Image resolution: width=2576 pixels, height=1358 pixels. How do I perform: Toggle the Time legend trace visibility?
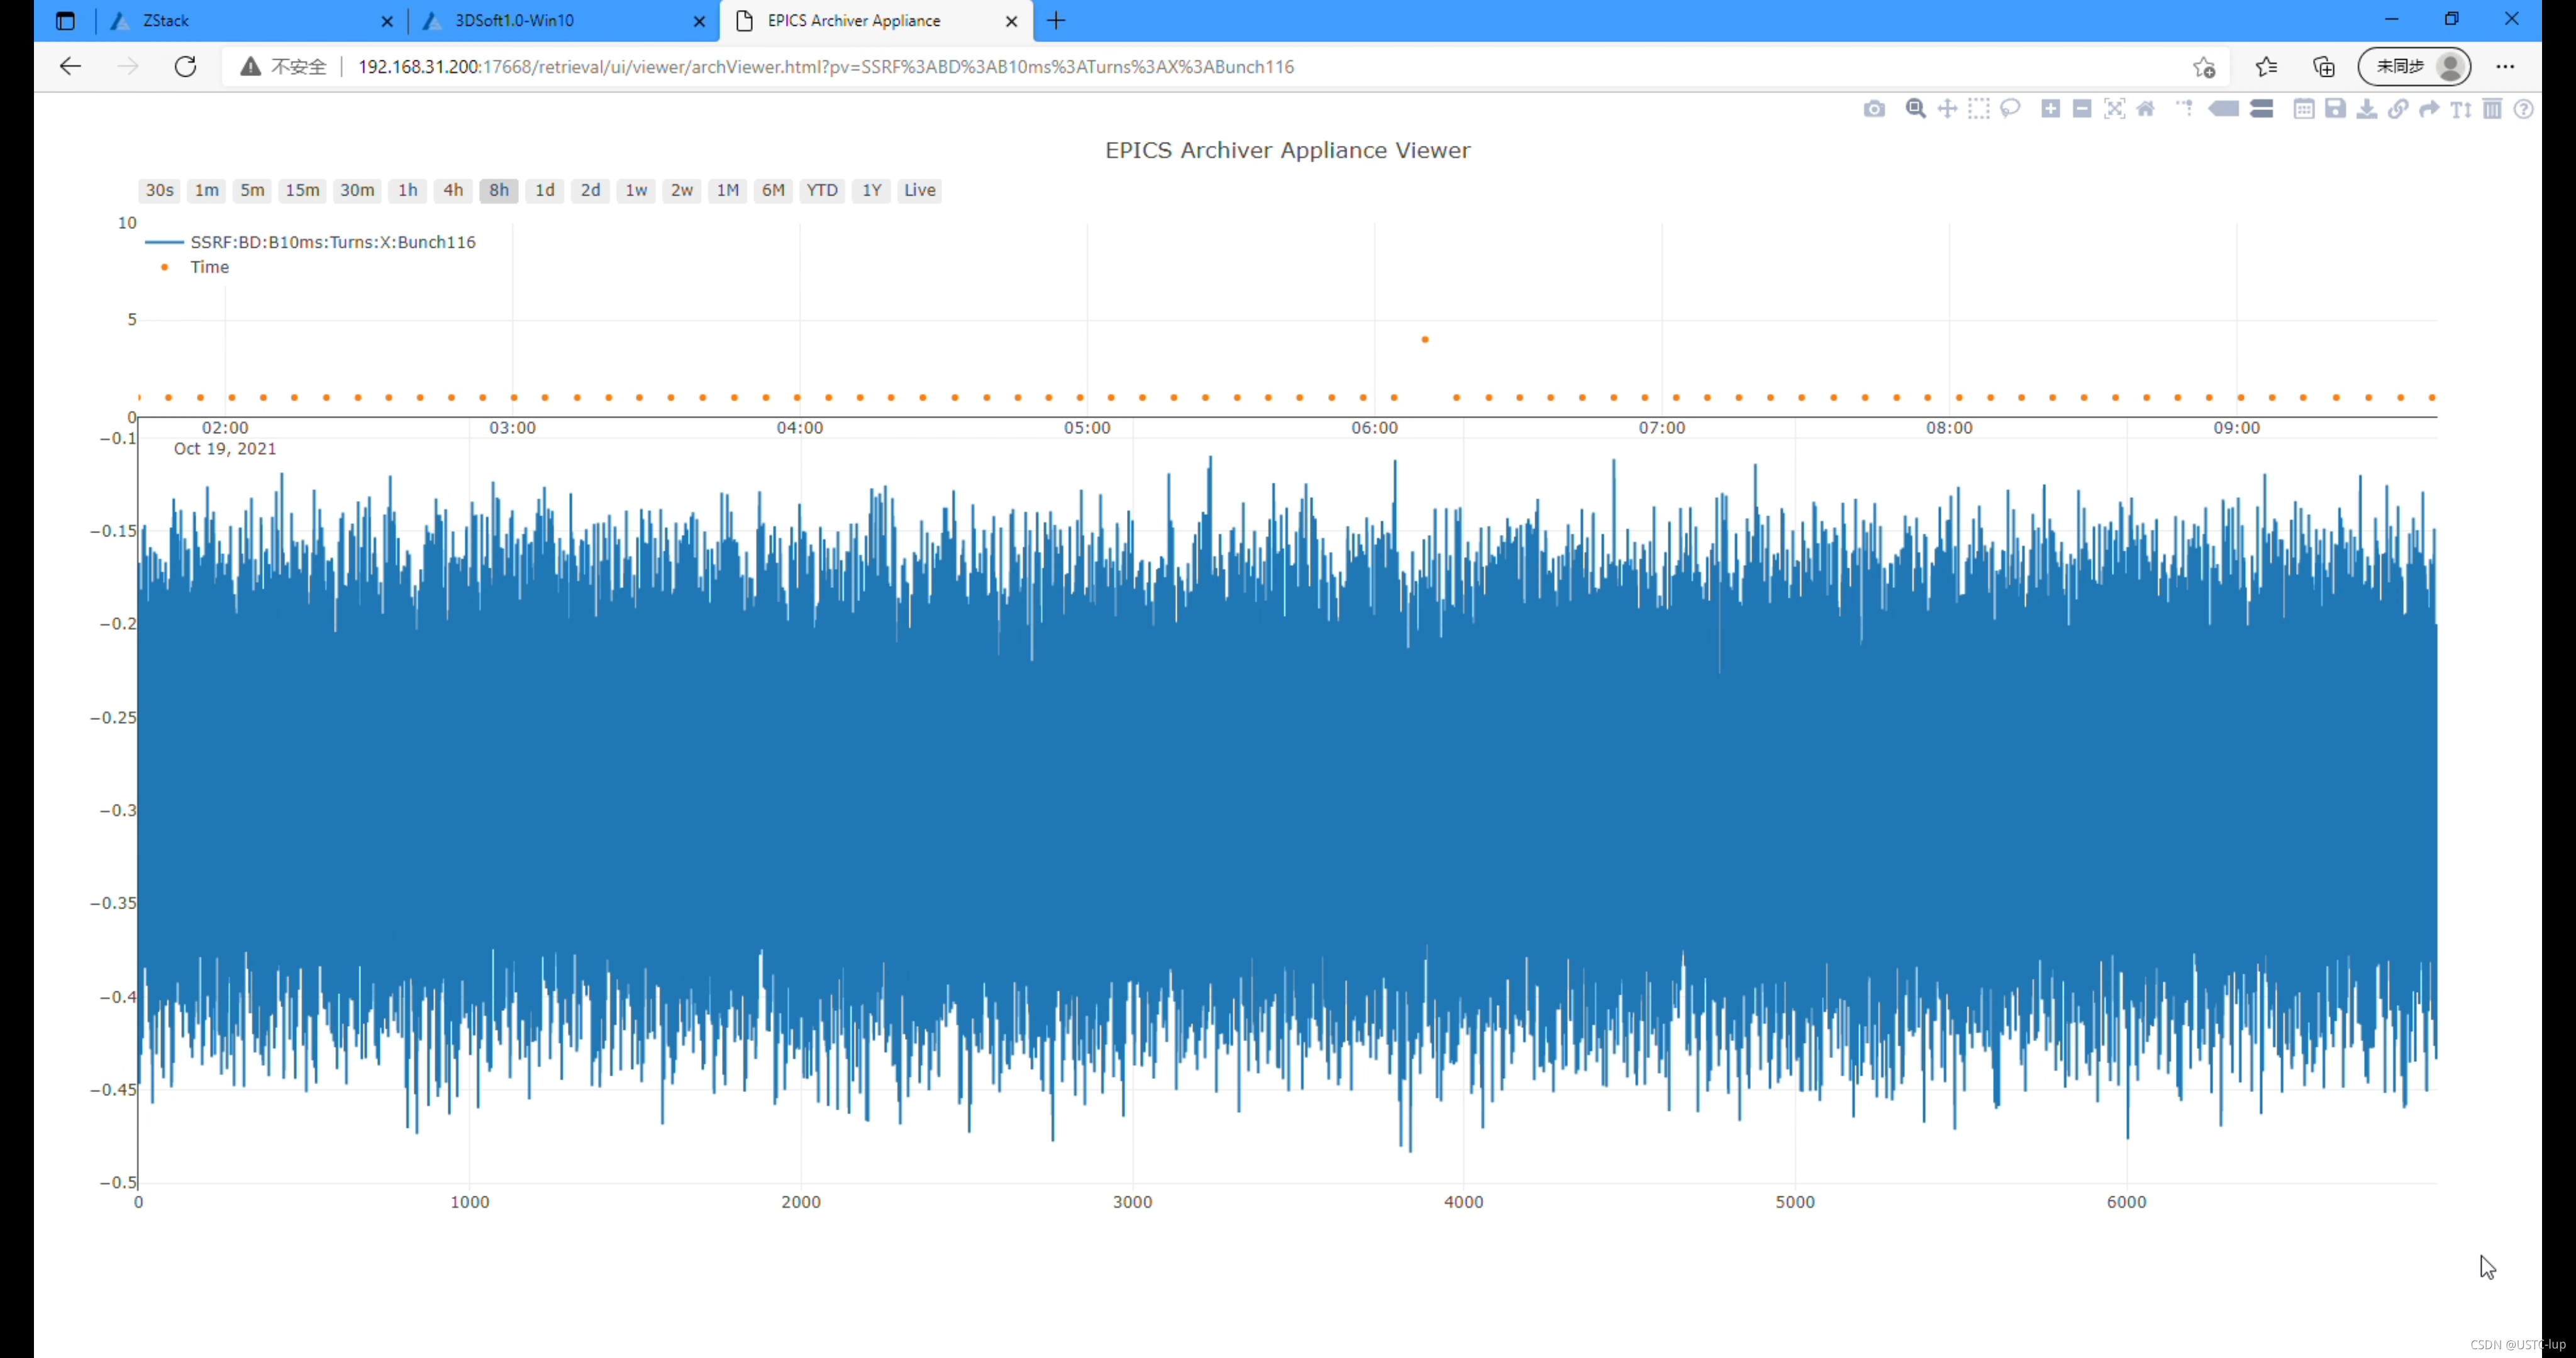209,267
